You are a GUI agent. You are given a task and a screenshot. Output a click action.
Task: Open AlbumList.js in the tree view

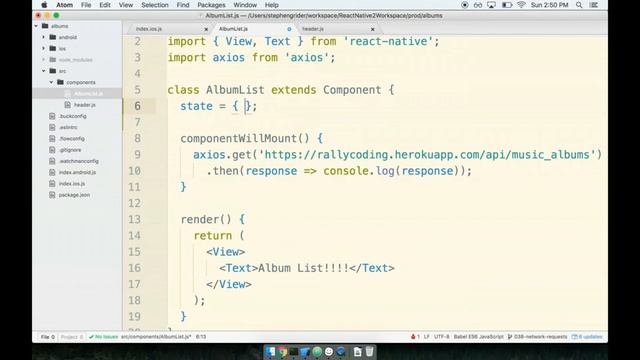click(x=88, y=93)
